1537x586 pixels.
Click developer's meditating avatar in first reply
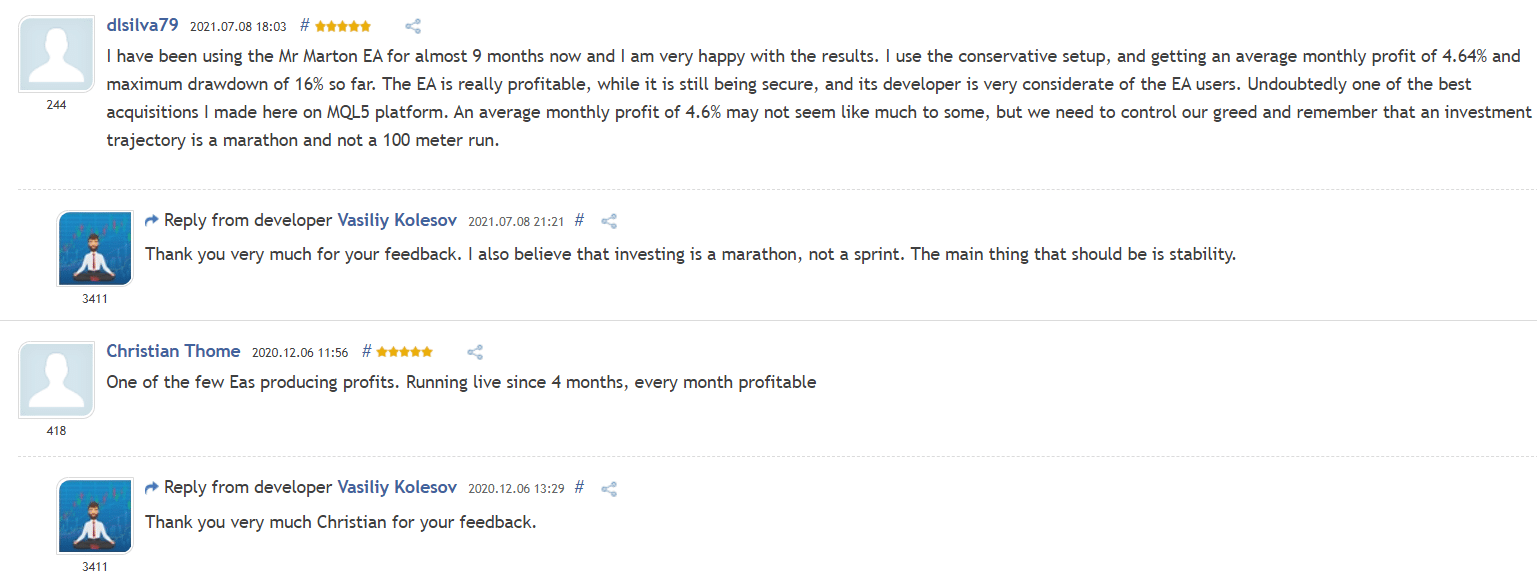click(95, 248)
